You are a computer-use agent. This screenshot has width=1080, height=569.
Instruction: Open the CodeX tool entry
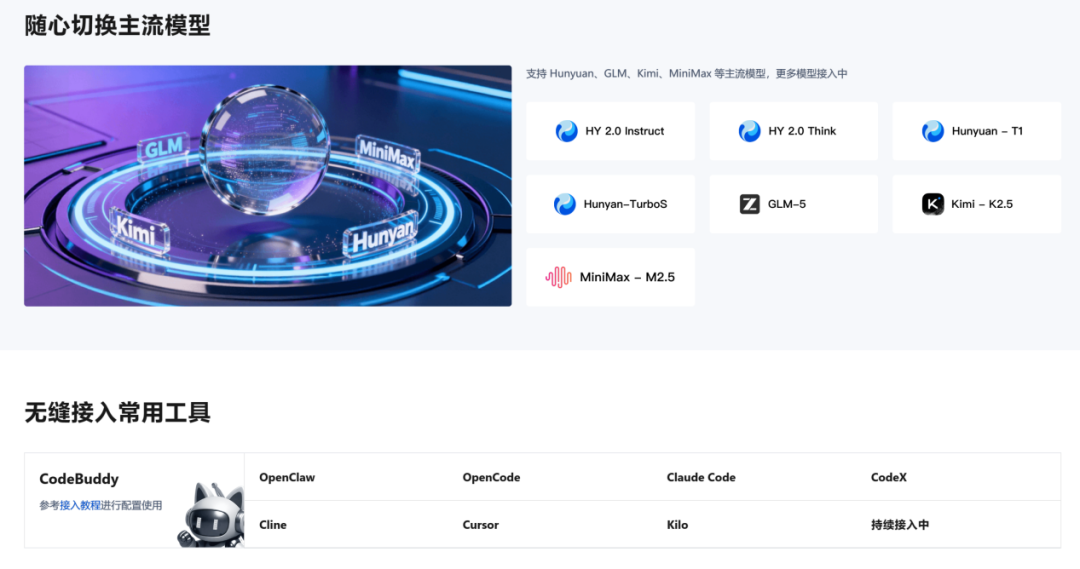click(889, 477)
